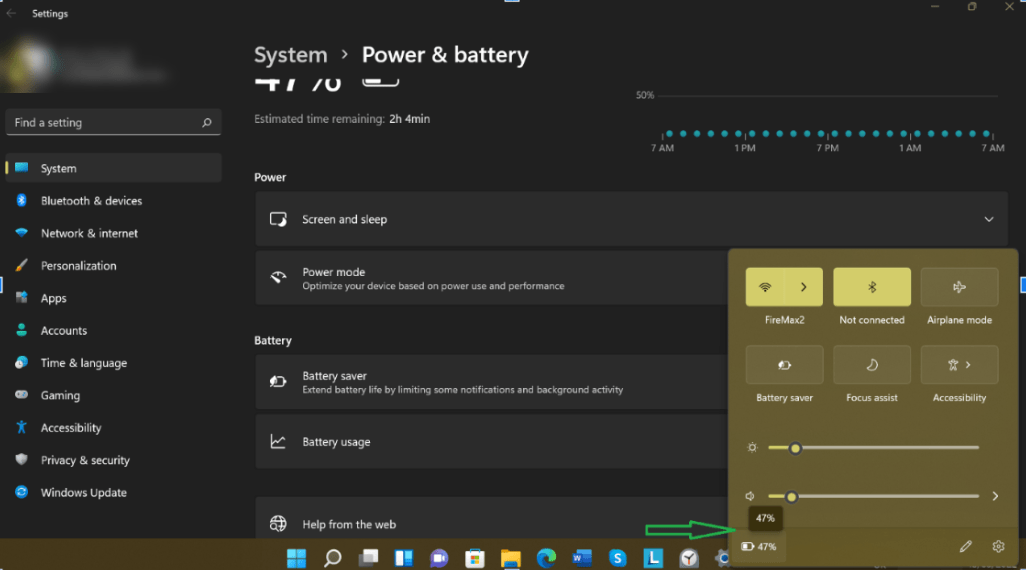Open taskbar Search magnifier icon
This screenshot has width=1026, height=570.
click(333, 558)
